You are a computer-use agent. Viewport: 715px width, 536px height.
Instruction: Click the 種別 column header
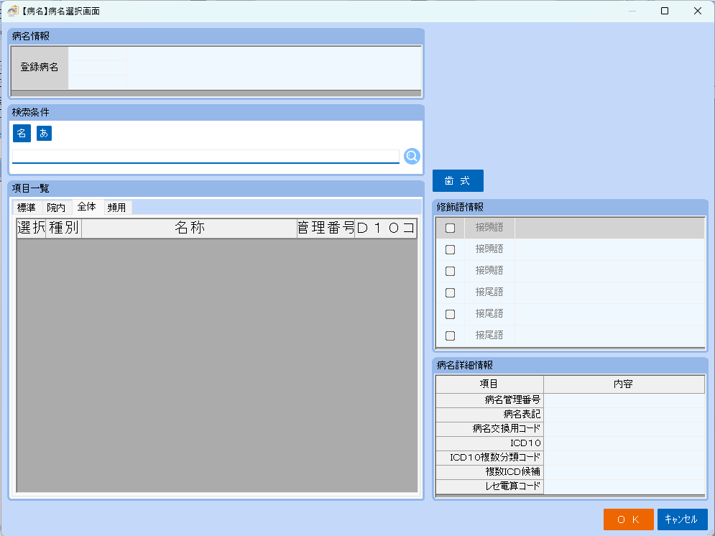[x=64, y=228]
